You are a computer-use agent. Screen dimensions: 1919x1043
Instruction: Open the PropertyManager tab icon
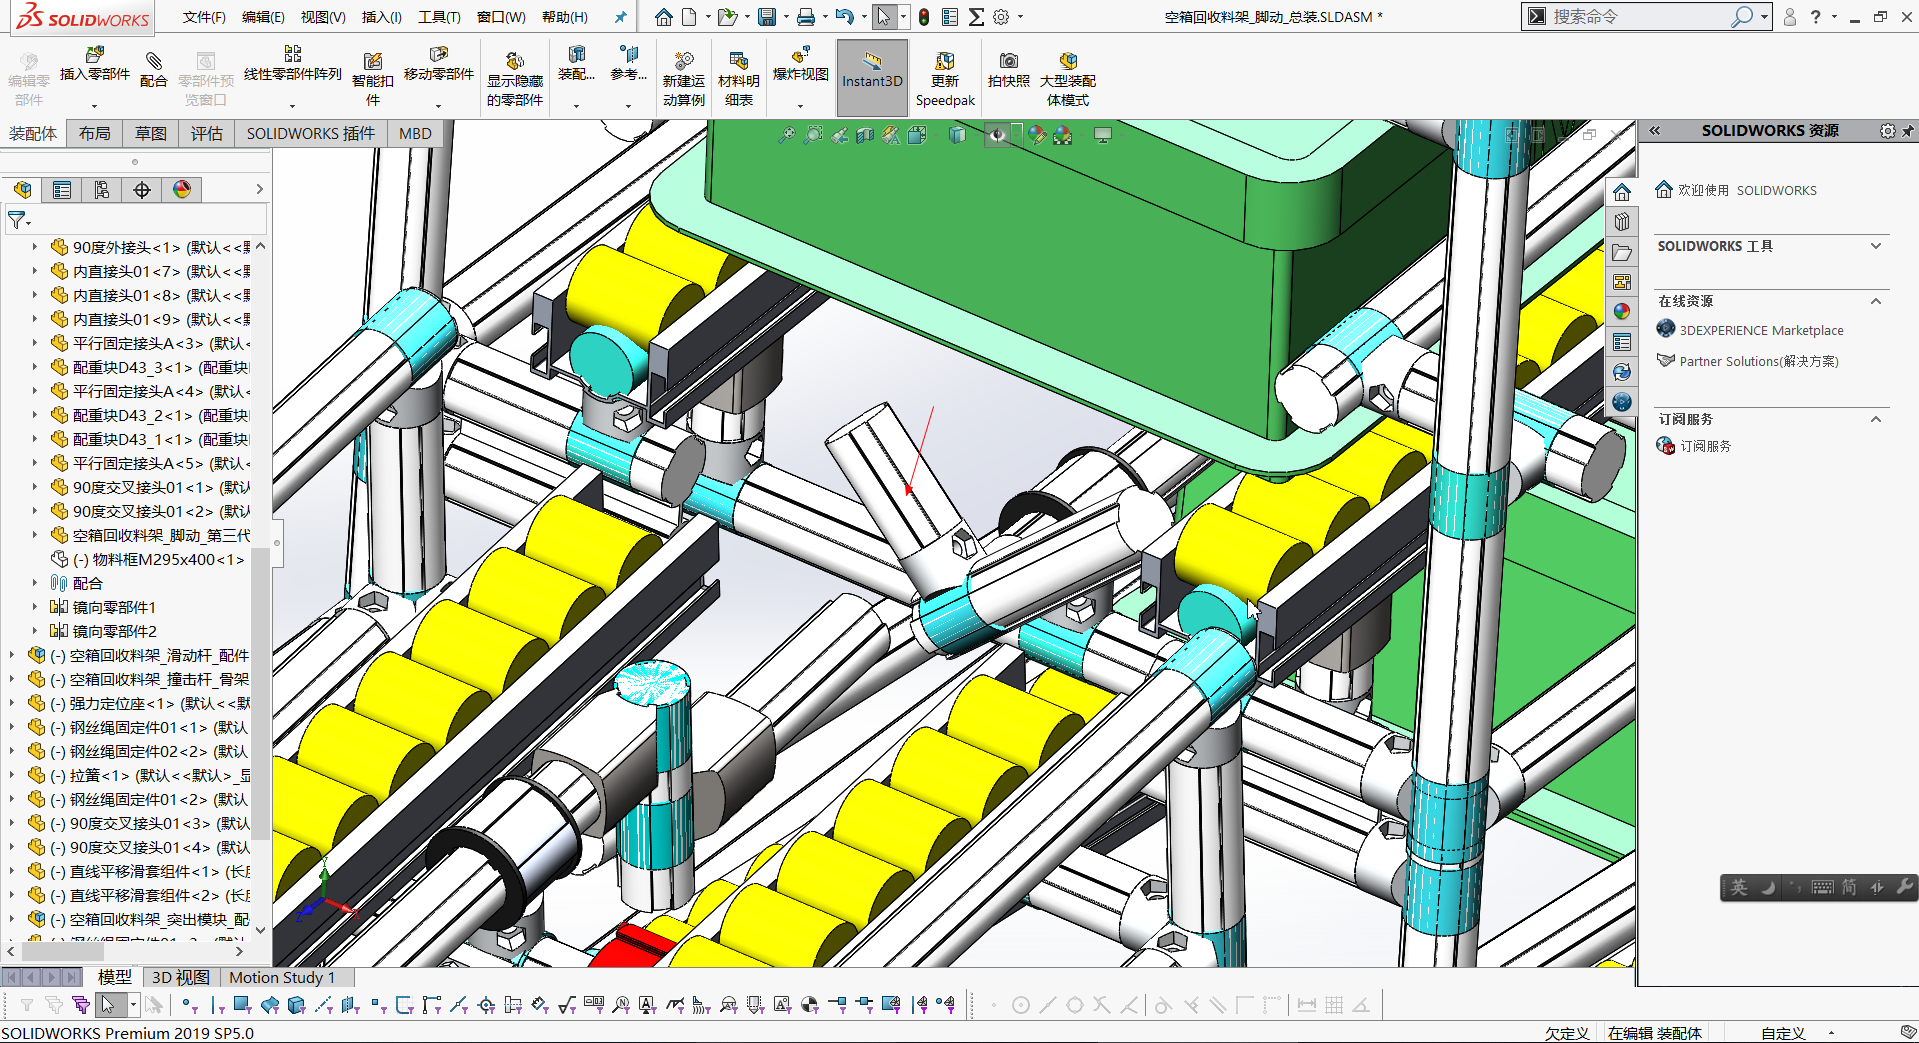(62, 190)
